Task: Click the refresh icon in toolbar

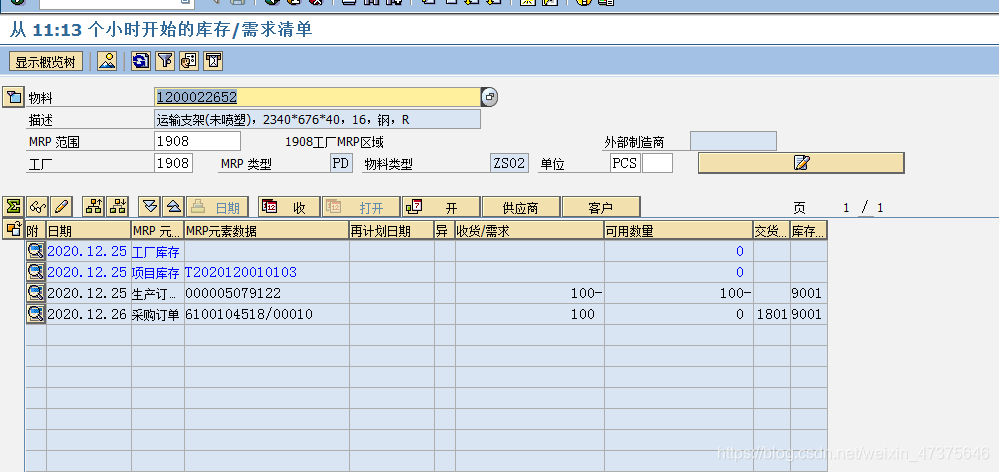Action: tap(141, 61)
